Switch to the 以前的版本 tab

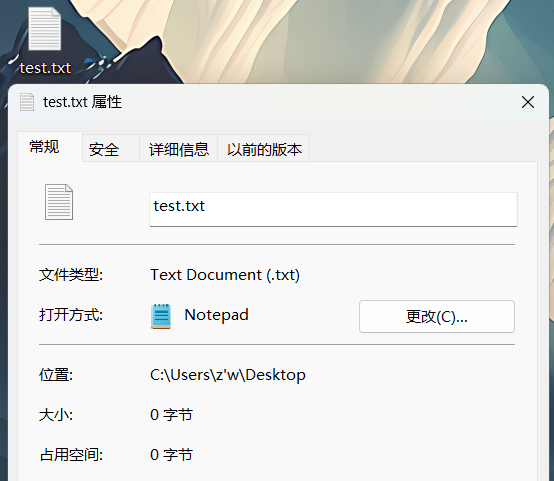(263, 149)
